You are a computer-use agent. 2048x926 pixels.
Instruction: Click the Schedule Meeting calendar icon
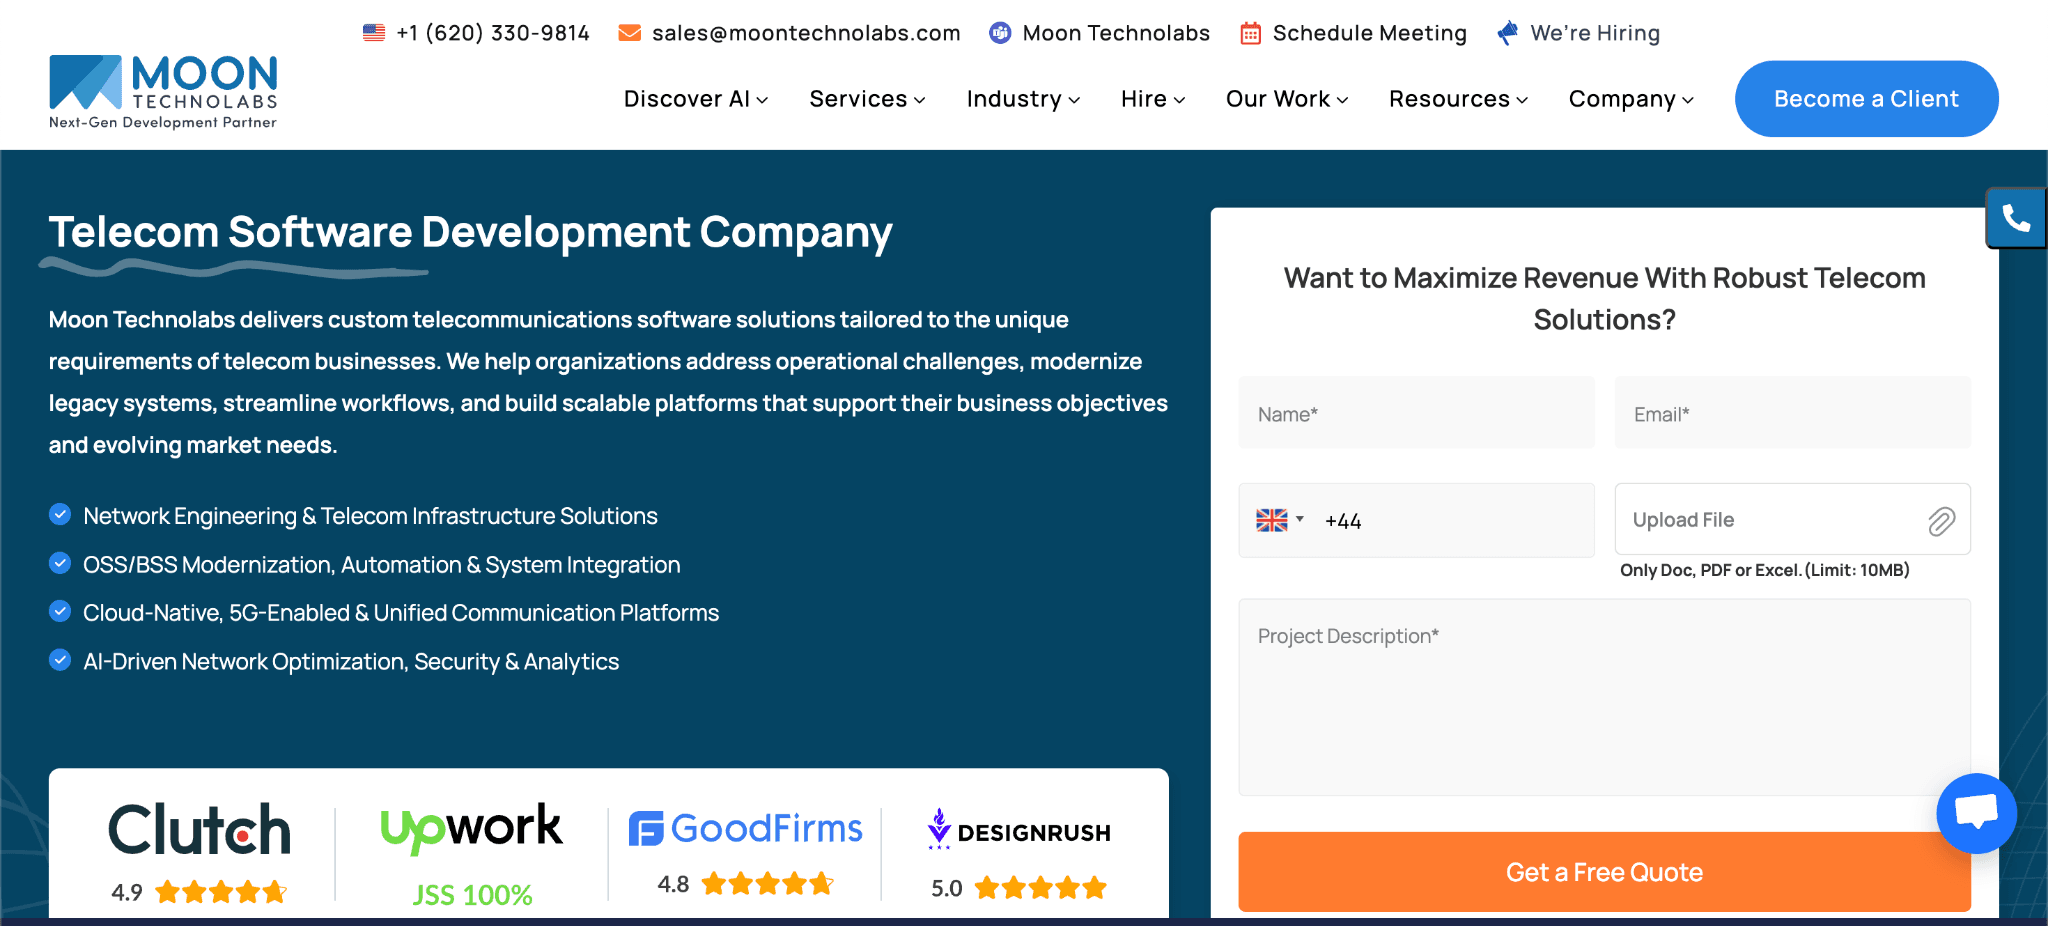[1250, 33]
